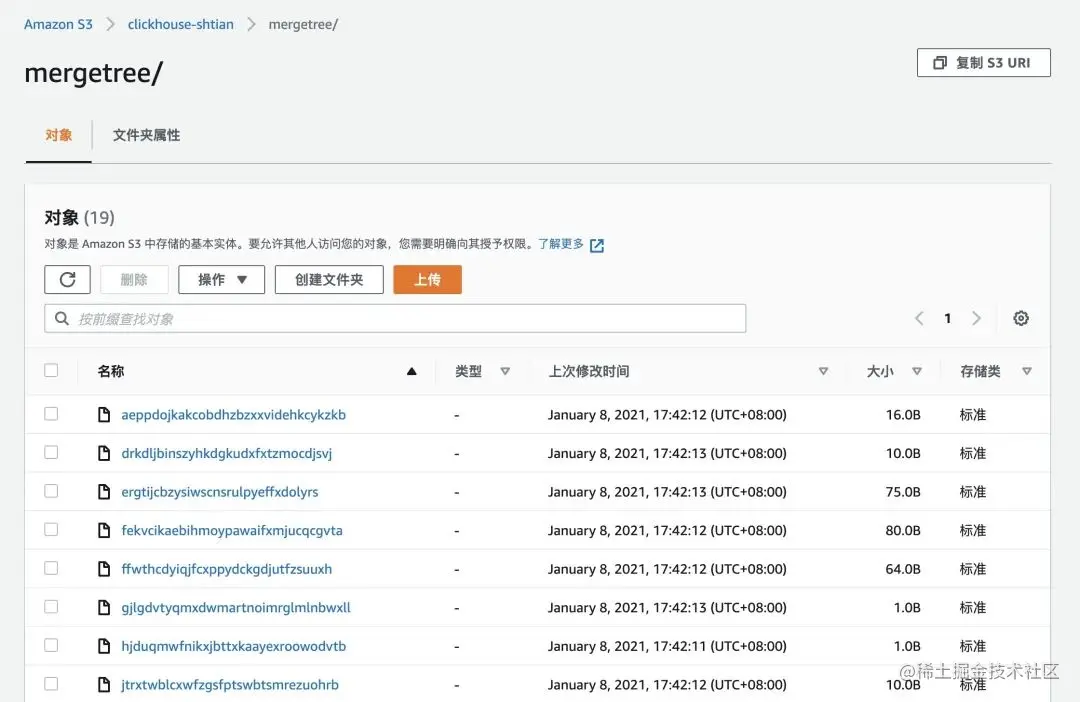Switch to the 文件夹属性 tab
The image size is (1080, 702).
[x=146, y=135]
